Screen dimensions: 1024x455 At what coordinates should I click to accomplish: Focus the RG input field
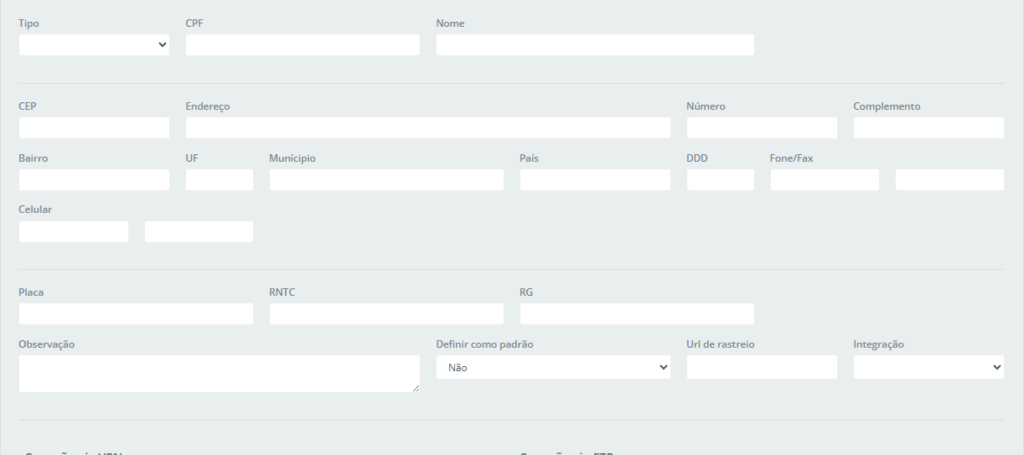tap(636, 314)
